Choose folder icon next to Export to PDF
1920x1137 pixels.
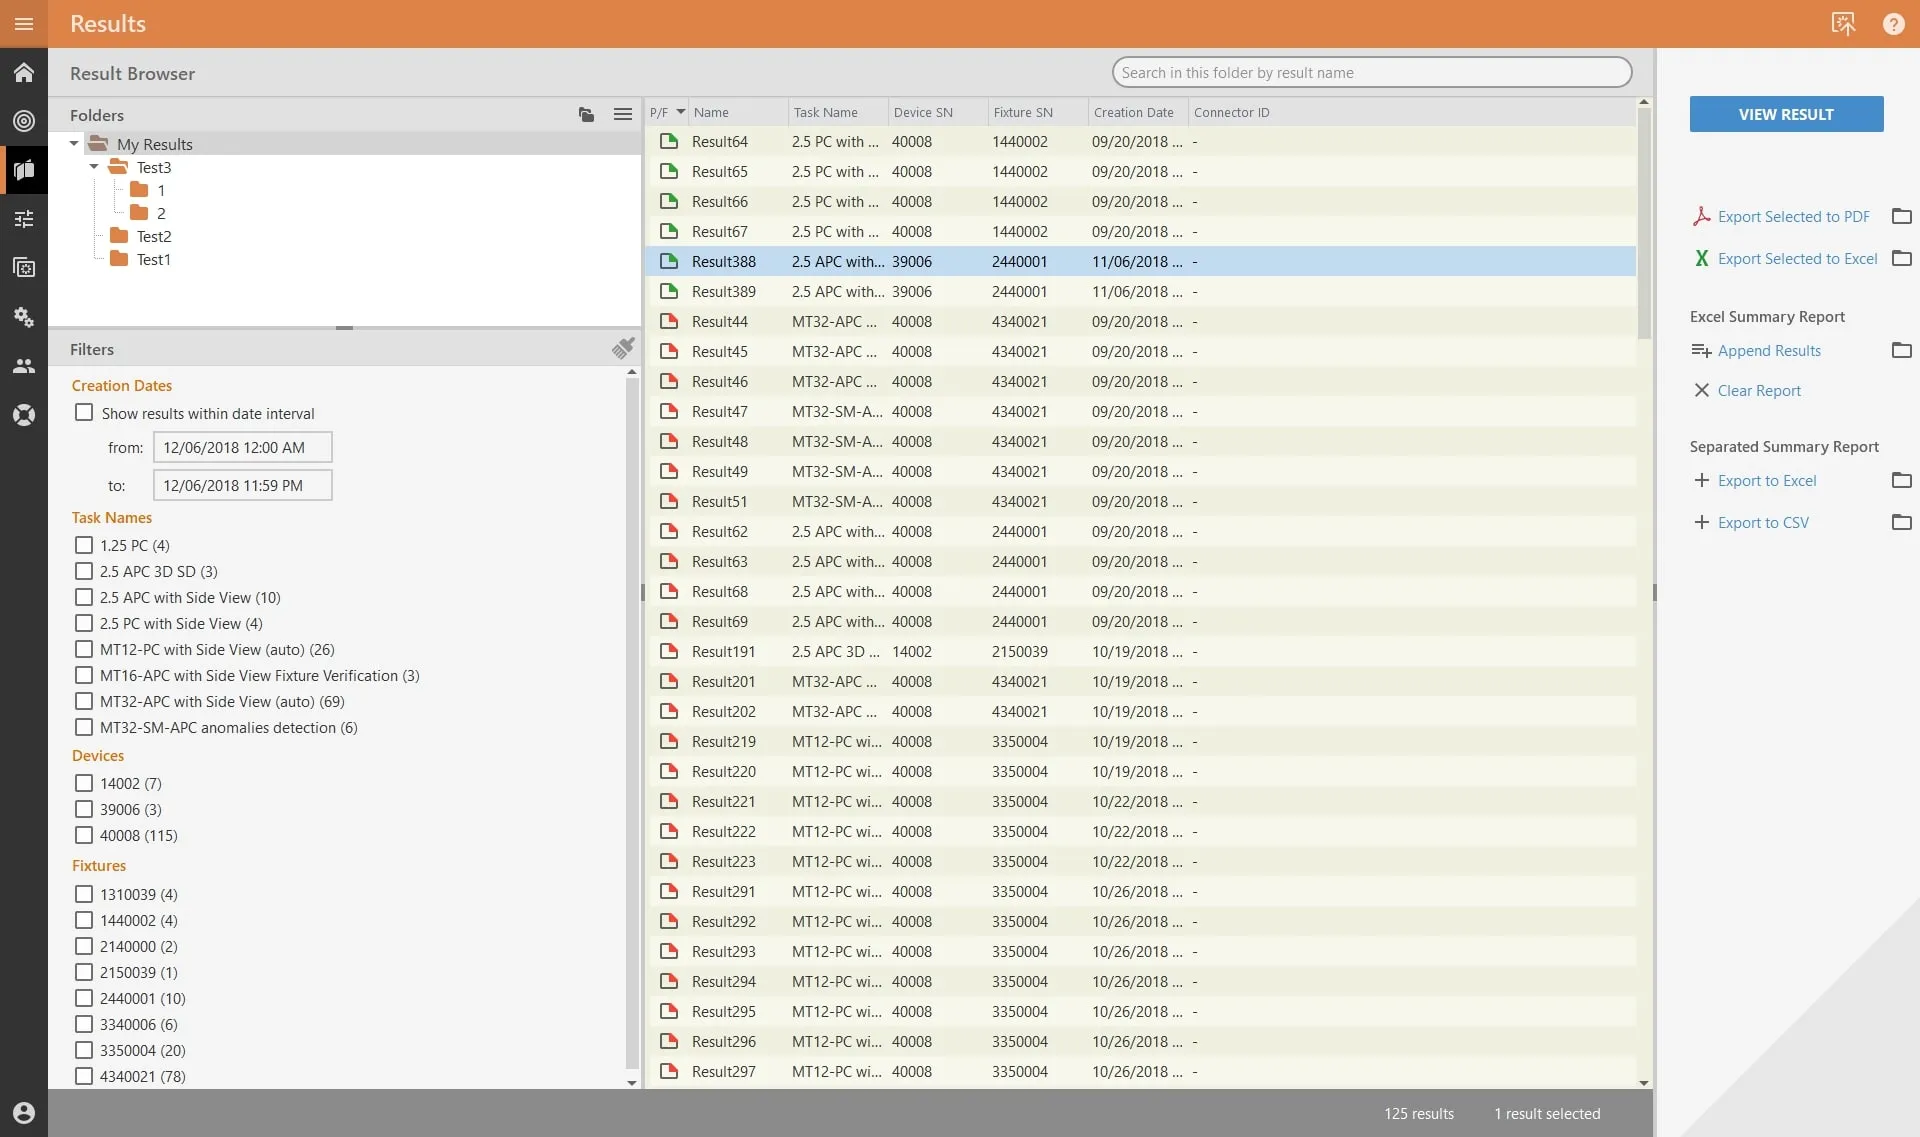click(1901, 217)
